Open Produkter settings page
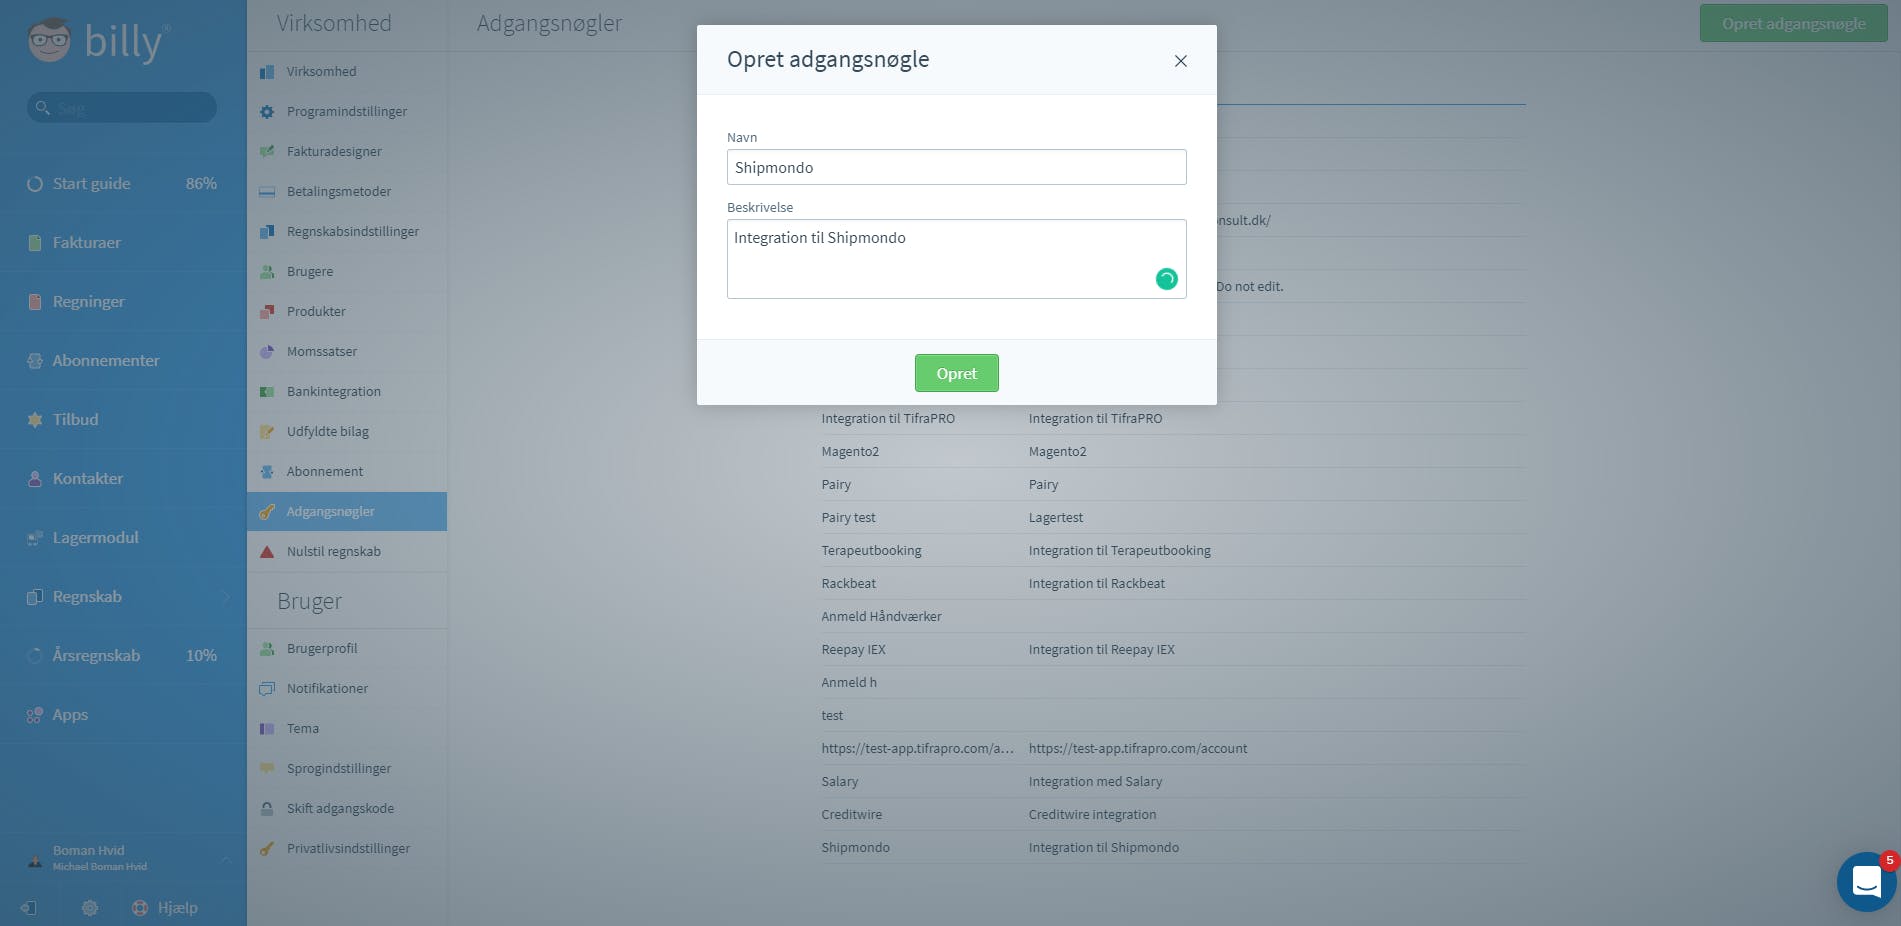 pyautogui.click(x=347, y=312)
